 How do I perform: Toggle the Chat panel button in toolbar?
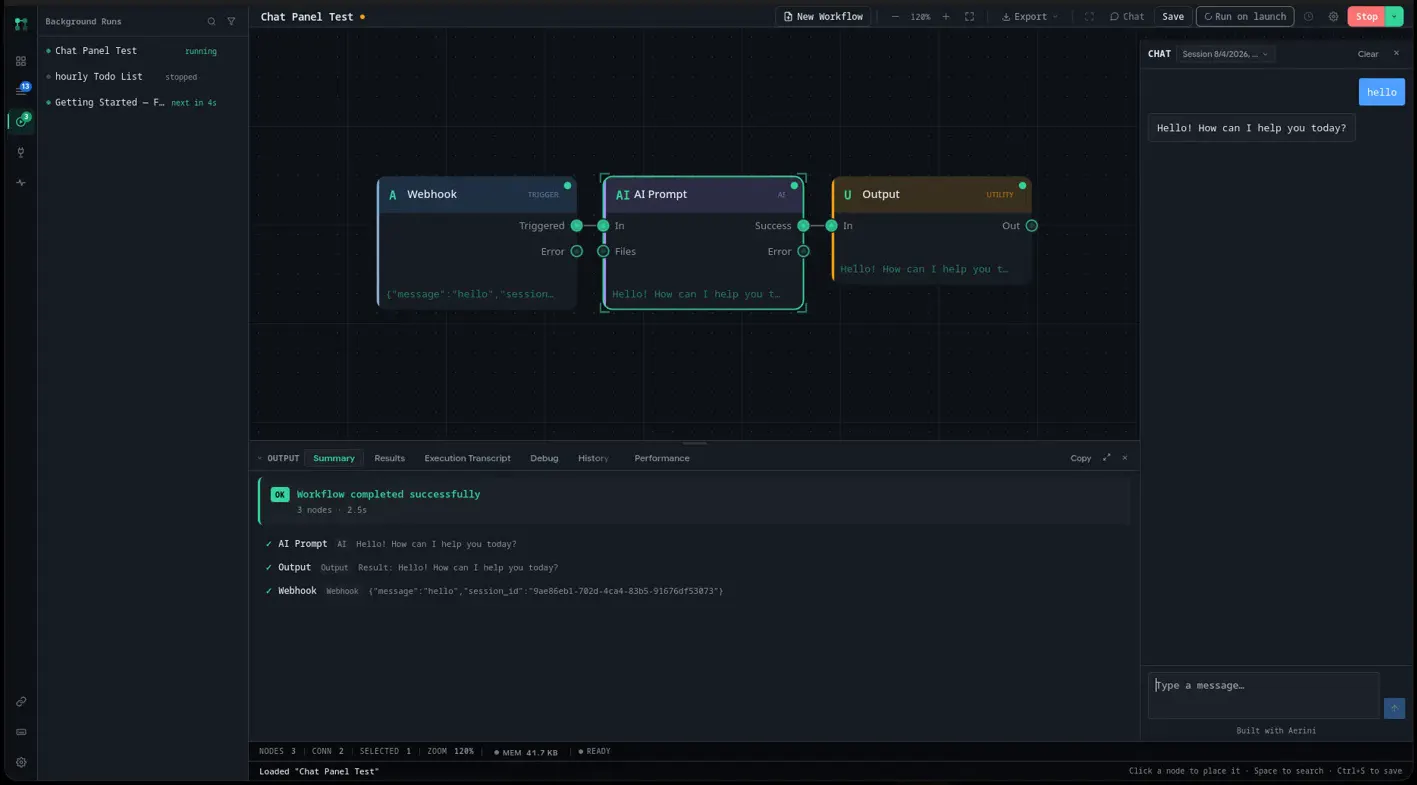(1127, 17)
